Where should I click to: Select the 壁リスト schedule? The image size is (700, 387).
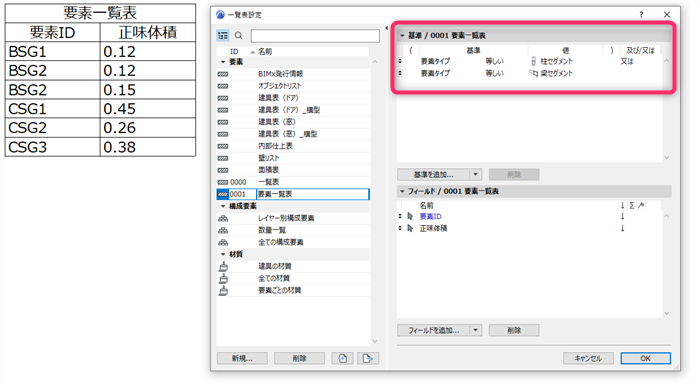click(x=293, y=158)
